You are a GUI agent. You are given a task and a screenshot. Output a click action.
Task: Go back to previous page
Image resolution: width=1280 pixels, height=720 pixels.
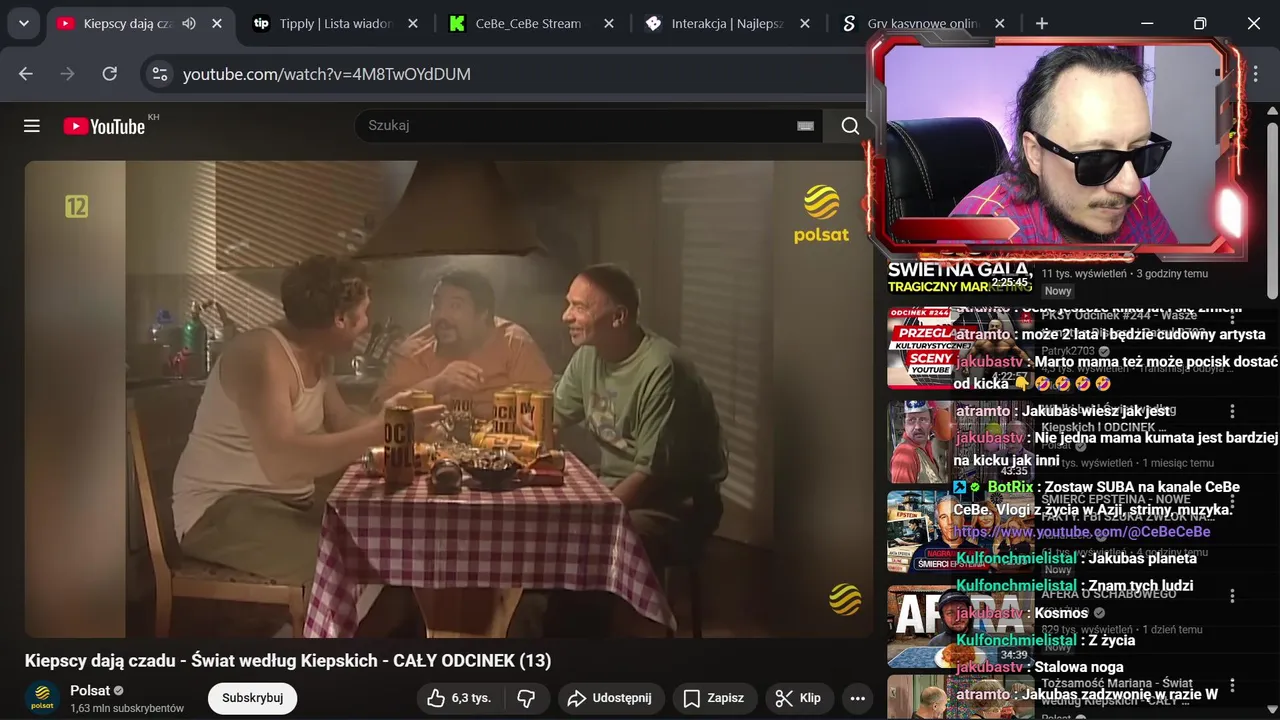coord(26,74)
